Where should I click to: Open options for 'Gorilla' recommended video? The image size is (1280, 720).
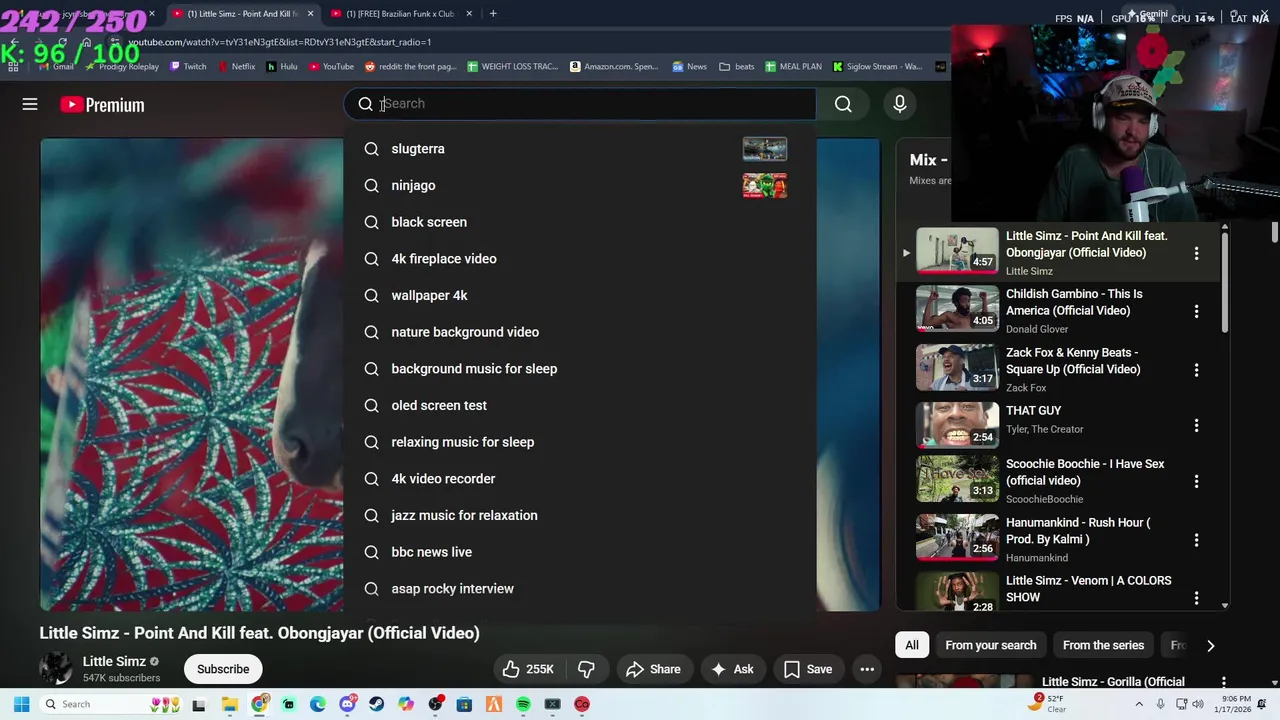click(x=1223, y=682)
